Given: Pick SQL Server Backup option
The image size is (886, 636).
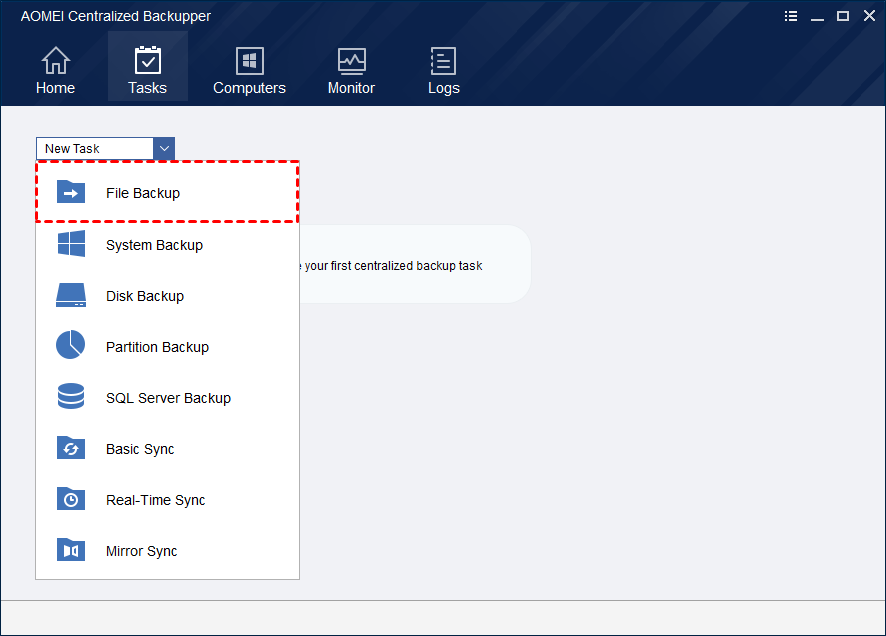Looking at the screenshot, I should coord(167,398).
